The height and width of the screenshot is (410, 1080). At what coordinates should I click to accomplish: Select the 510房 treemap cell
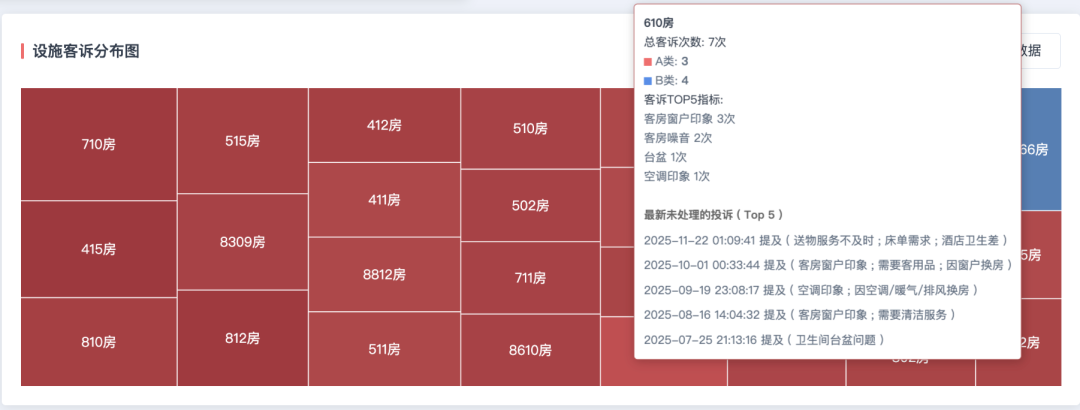(530, 128)
